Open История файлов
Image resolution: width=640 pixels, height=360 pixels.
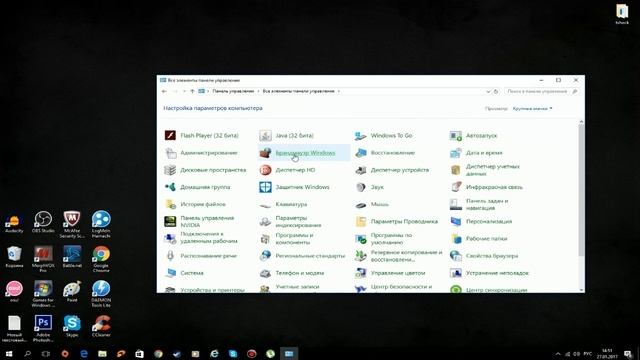pyautogui.click(x=195, y=204)
